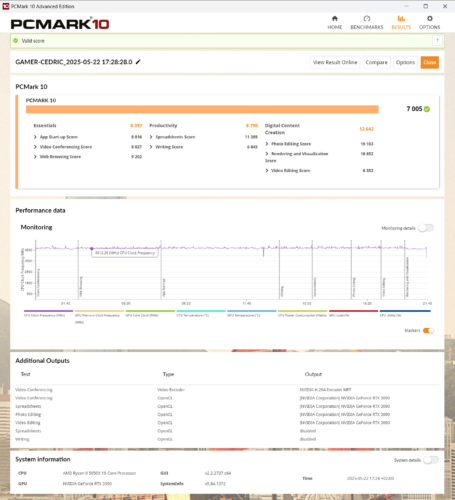Click the Essentials score heading
This screenshot has height=500, width=455.
(x=45, y=126)
